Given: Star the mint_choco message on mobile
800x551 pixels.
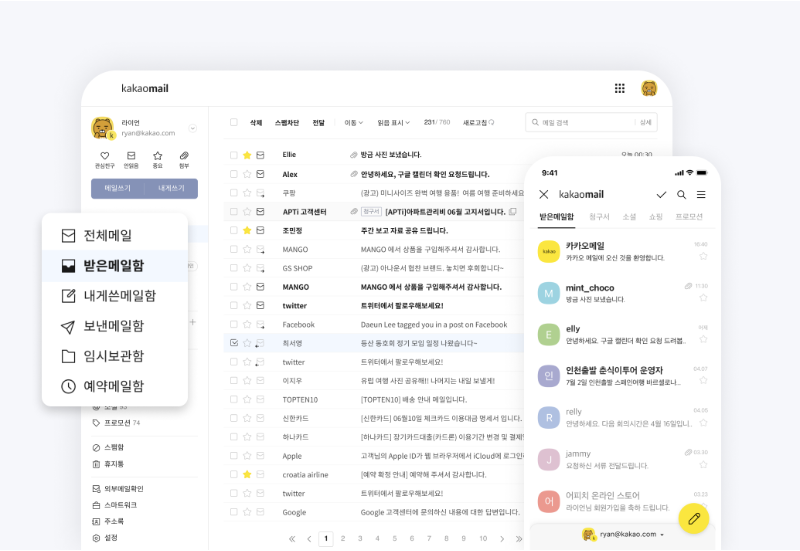Looking at the screenshot, I should [703, 298].
